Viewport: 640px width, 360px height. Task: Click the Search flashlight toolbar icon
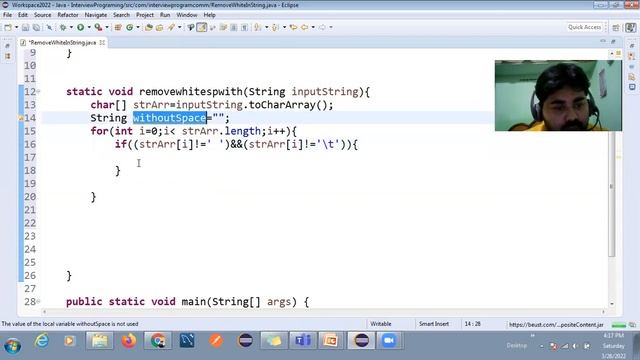pos(171,27)
